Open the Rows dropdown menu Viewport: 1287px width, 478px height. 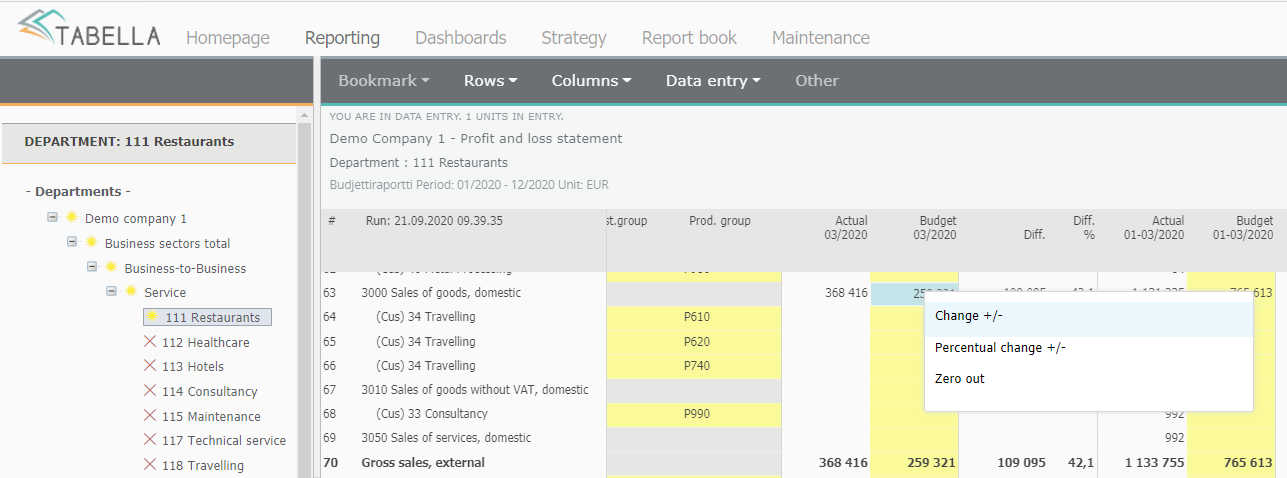[490, 81]
